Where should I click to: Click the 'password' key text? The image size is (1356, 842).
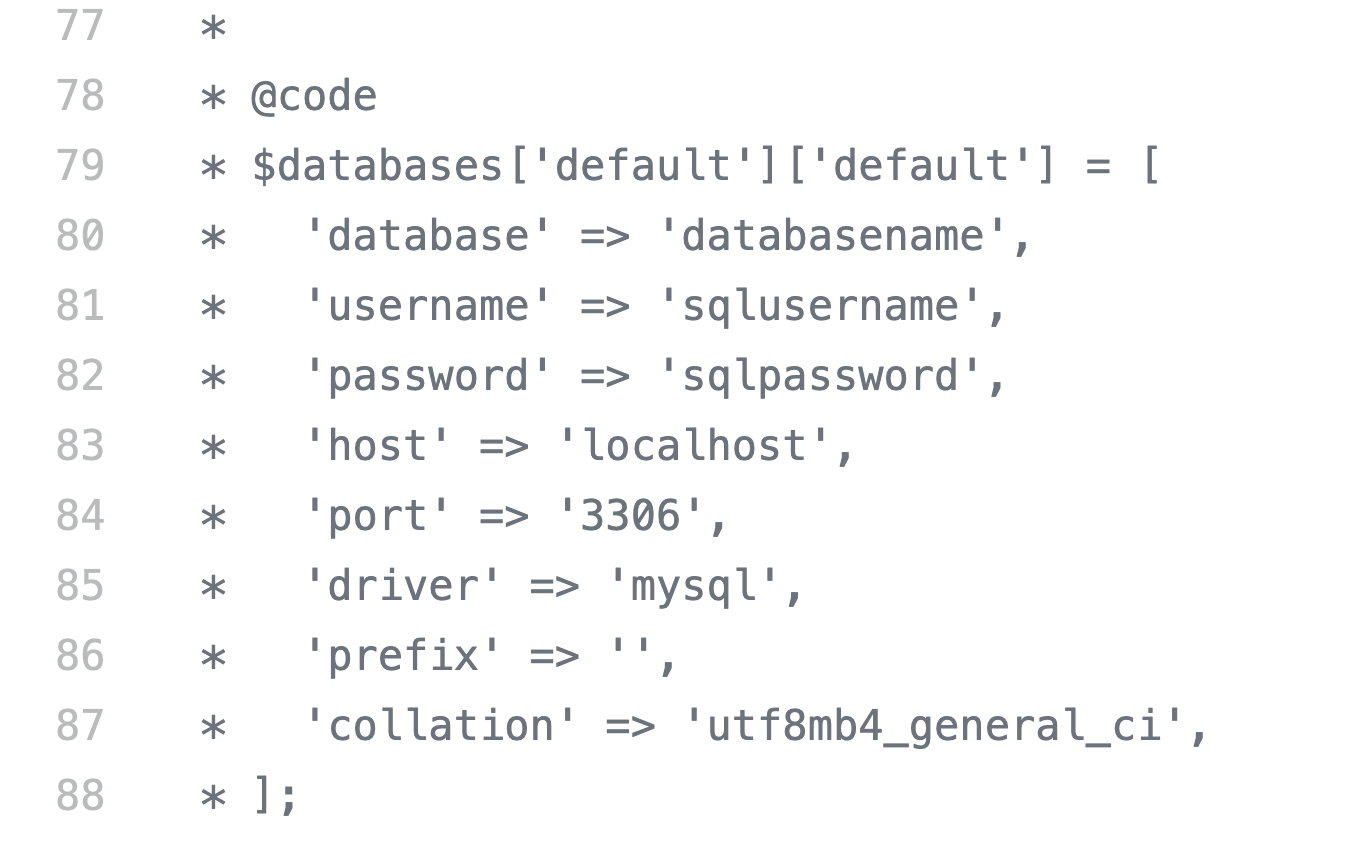428,376
